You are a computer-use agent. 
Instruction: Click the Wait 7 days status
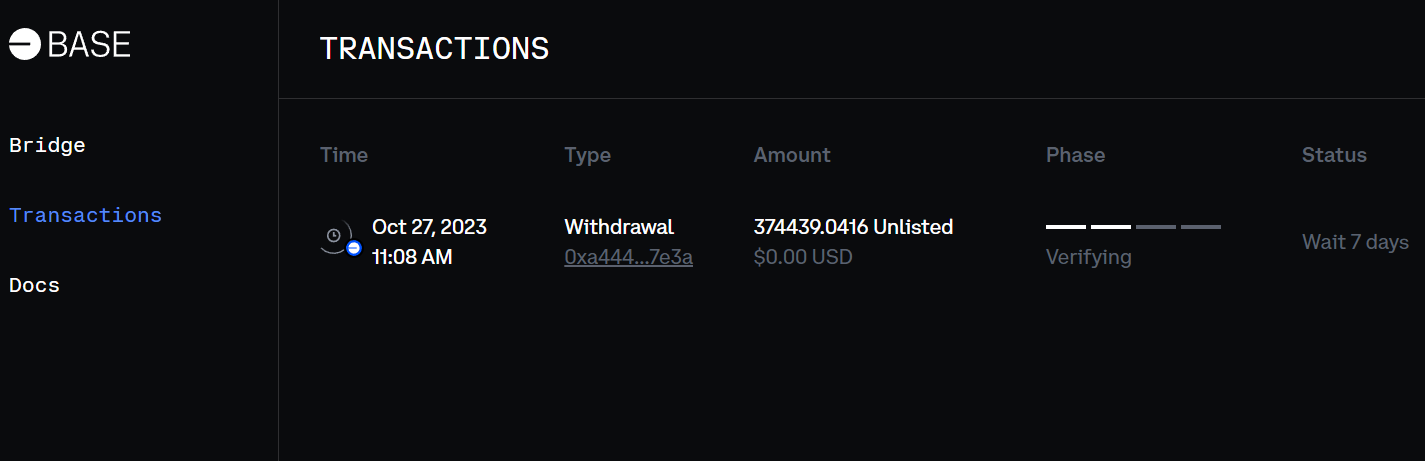(x=1355, y=242)
